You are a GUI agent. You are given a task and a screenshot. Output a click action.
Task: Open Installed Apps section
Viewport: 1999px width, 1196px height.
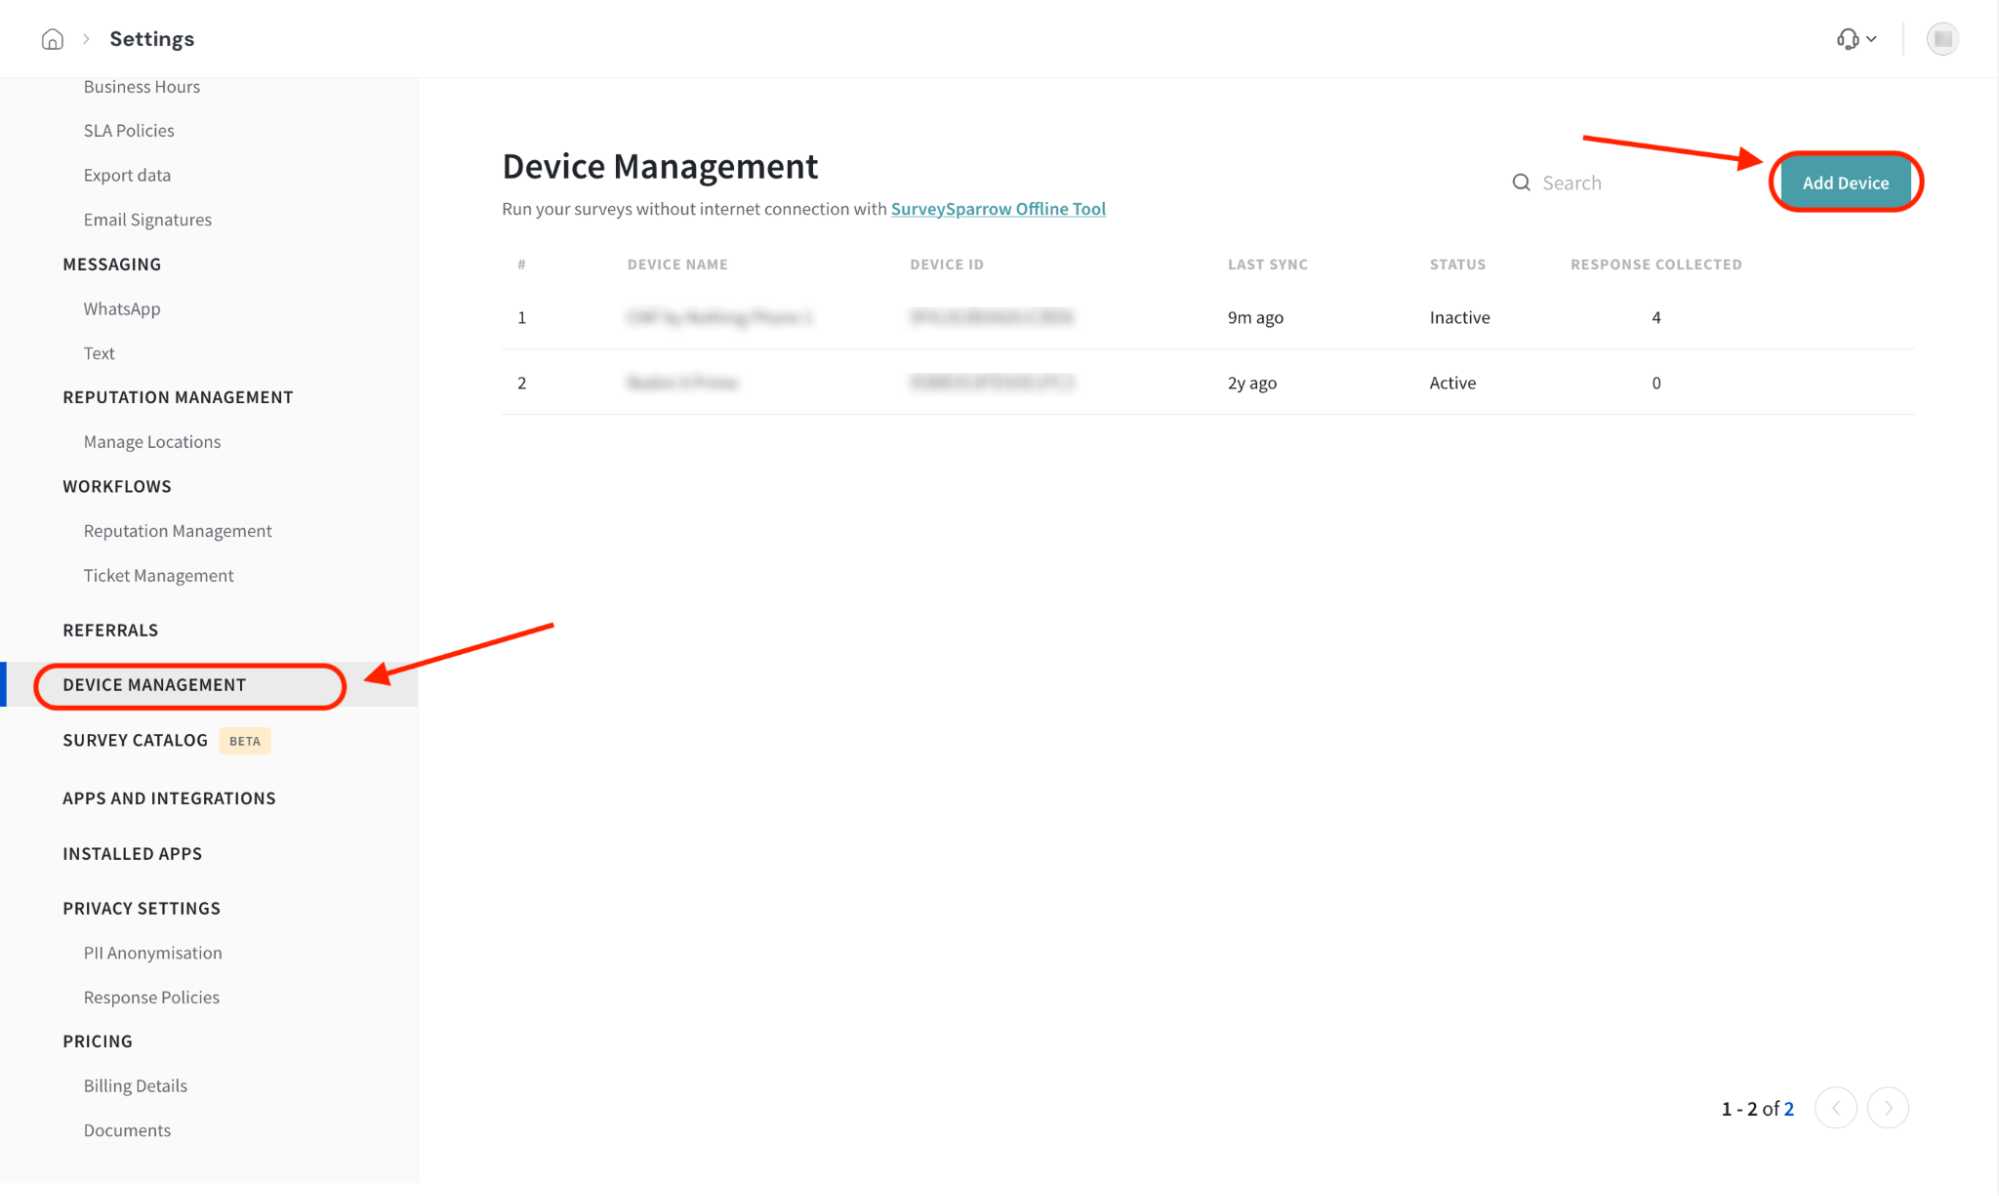click(x=132, y=853)
